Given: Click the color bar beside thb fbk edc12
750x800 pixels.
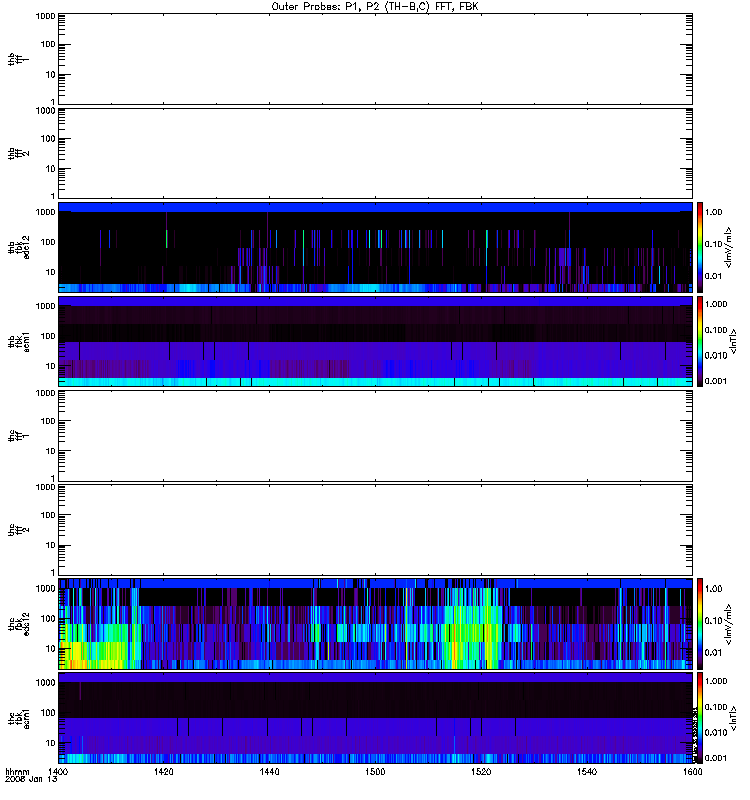Looking at the screenshot, I should point(700,247).
